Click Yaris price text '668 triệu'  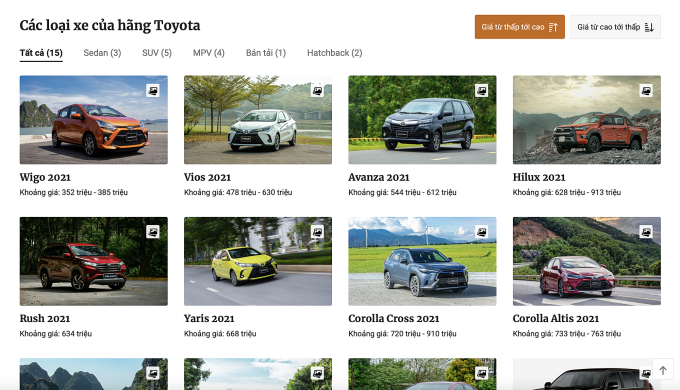(x=241, y=334)
